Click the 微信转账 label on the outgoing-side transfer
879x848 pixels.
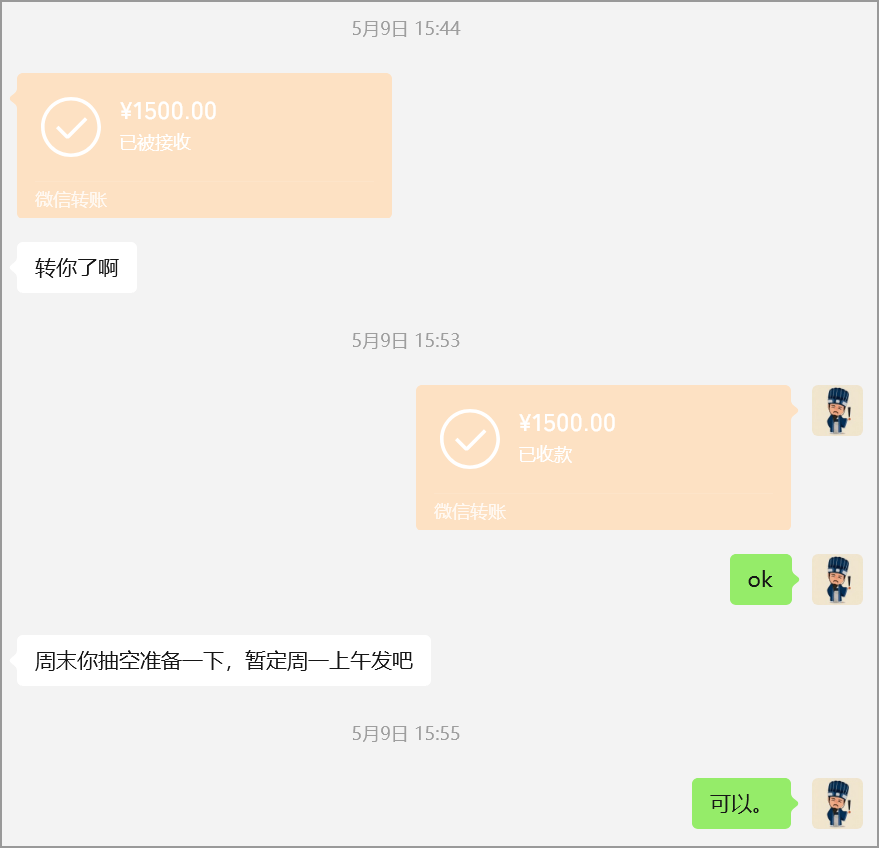[470, 511]
